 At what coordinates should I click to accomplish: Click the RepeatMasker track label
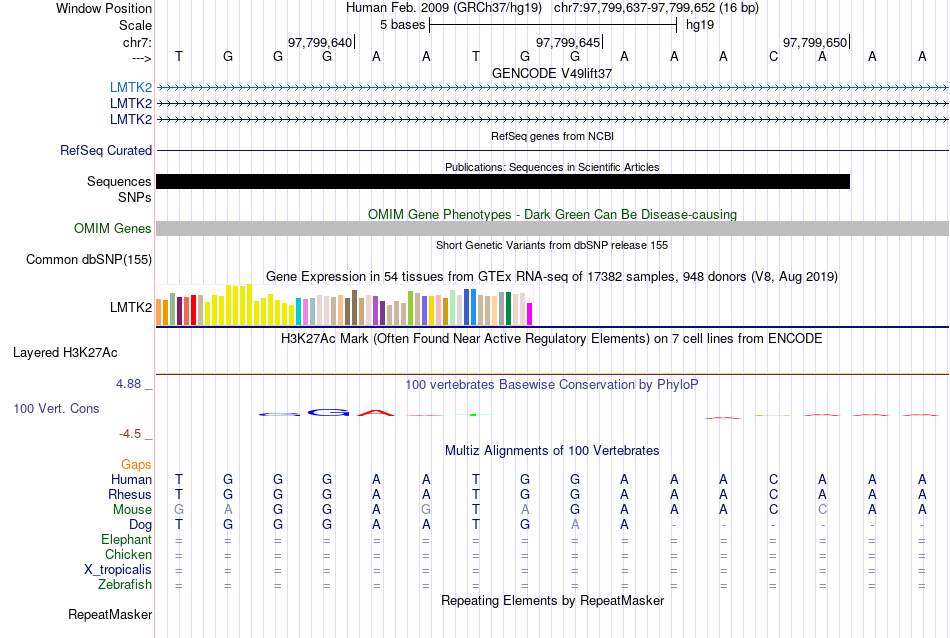110,614
